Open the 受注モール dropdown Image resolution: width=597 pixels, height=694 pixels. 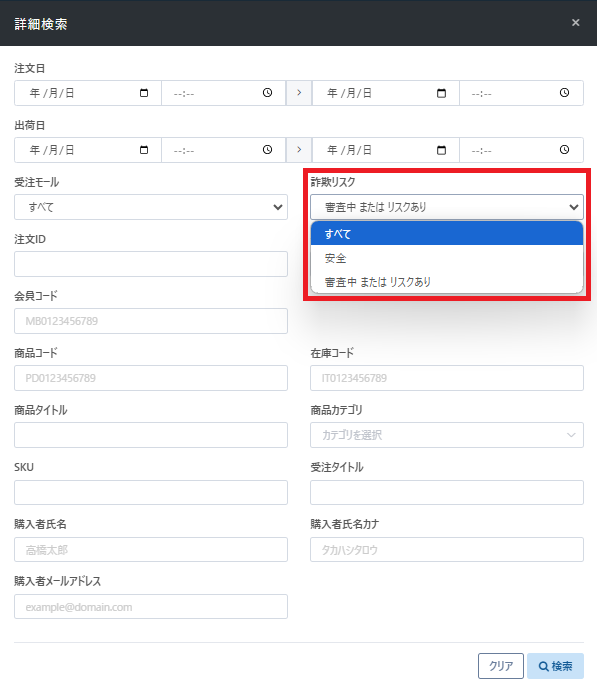[x=151, y=207]
